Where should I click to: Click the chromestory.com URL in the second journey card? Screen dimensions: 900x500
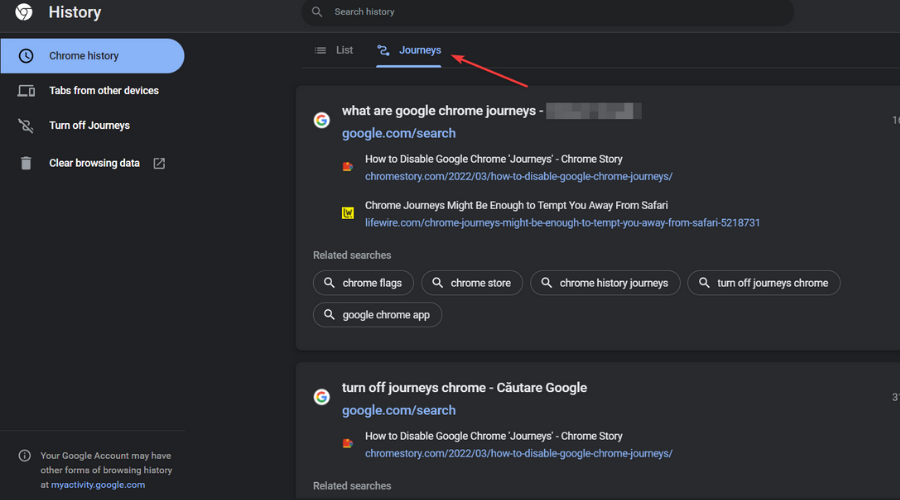click(519, 454)
